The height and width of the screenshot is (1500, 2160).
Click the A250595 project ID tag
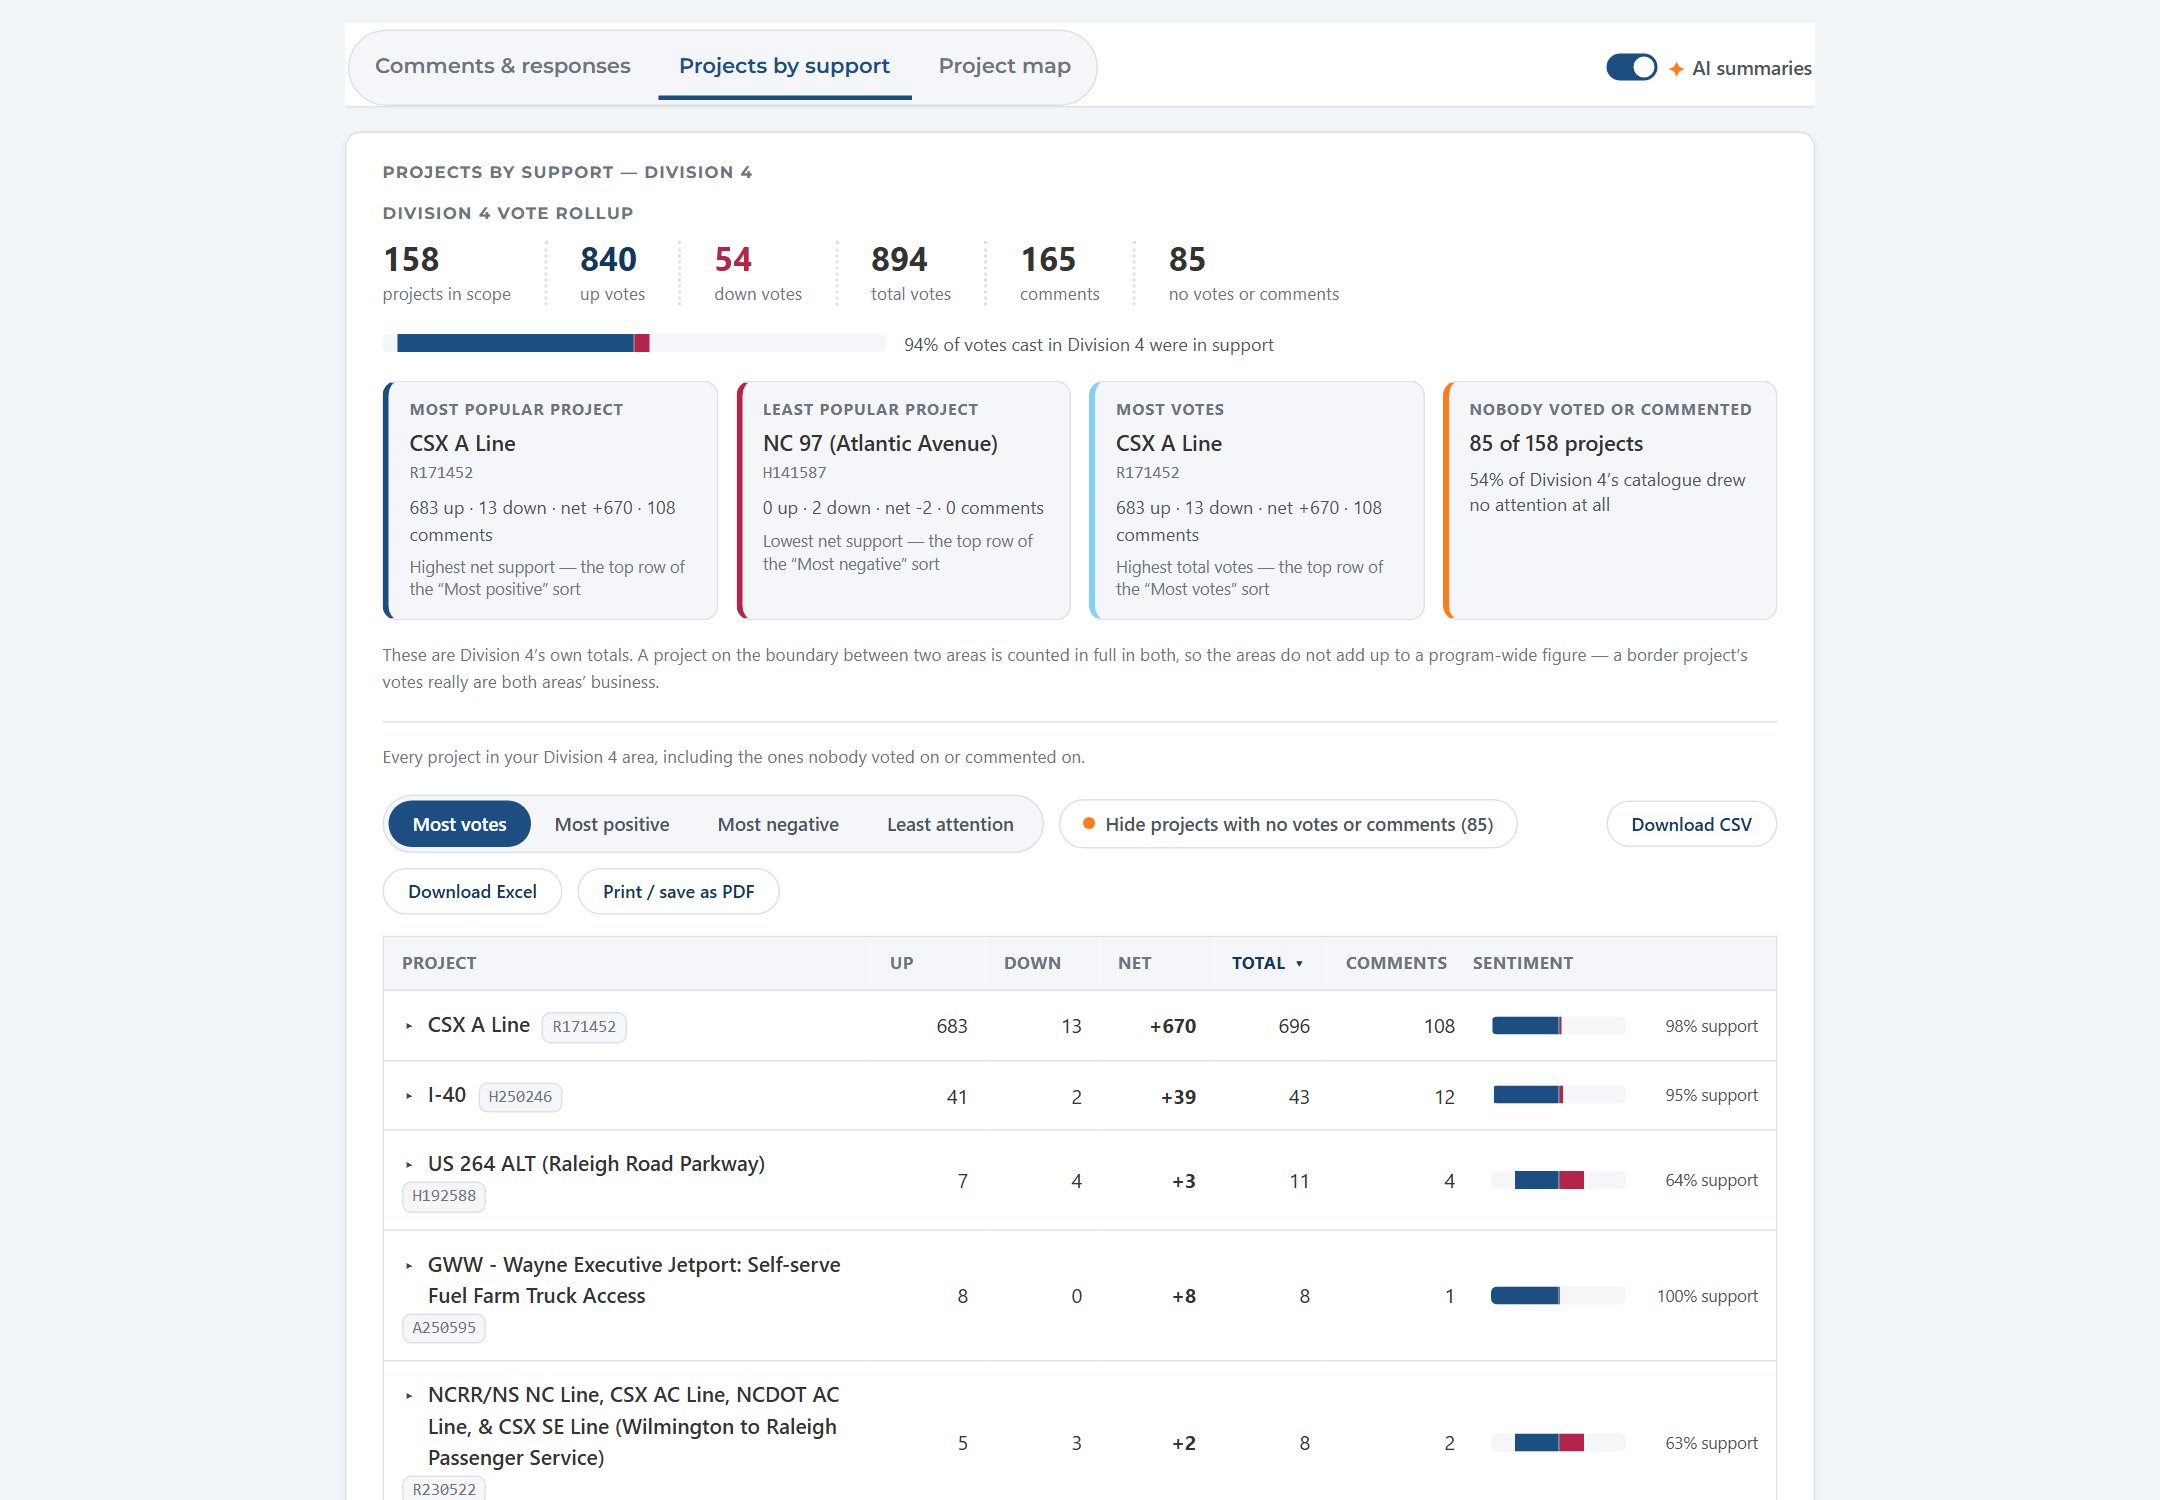coord(444,1328)
